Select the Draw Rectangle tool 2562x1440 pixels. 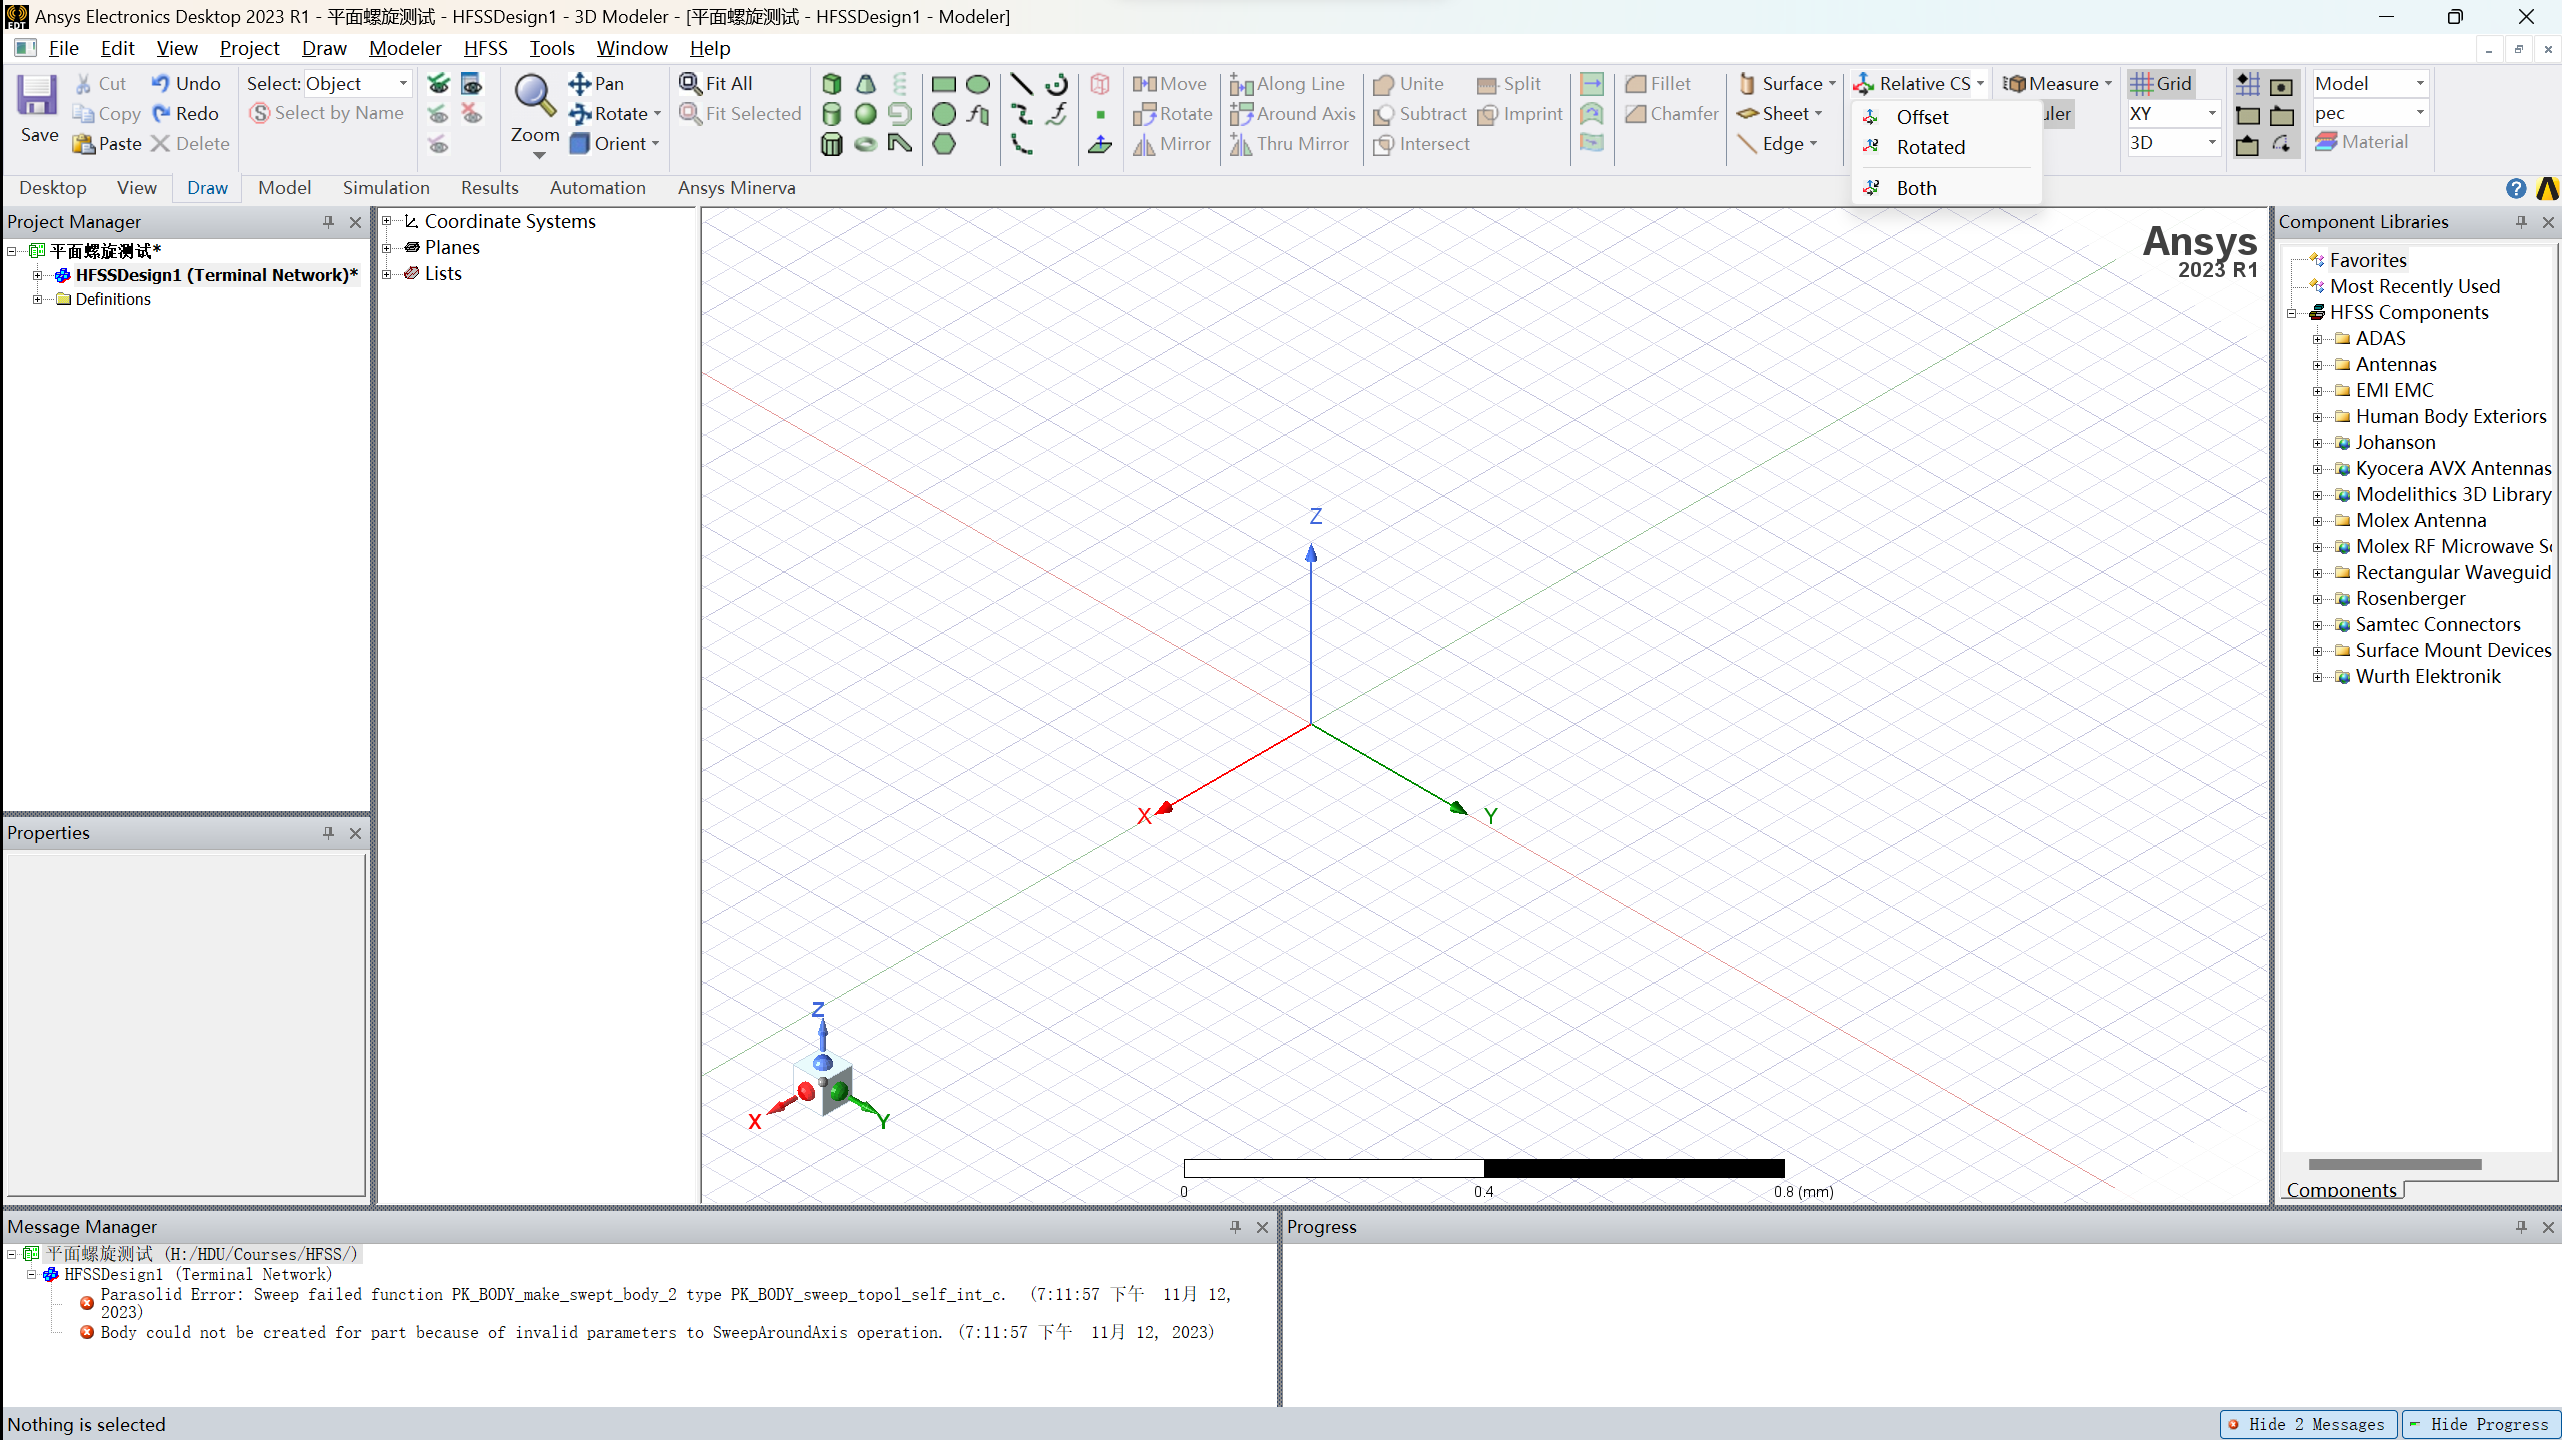tap(944, 84)
